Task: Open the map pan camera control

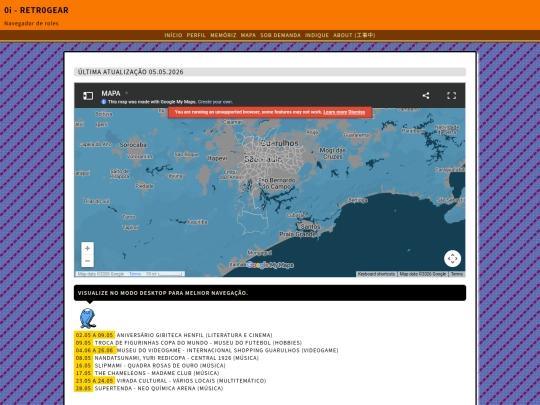Action: [453, 259]
